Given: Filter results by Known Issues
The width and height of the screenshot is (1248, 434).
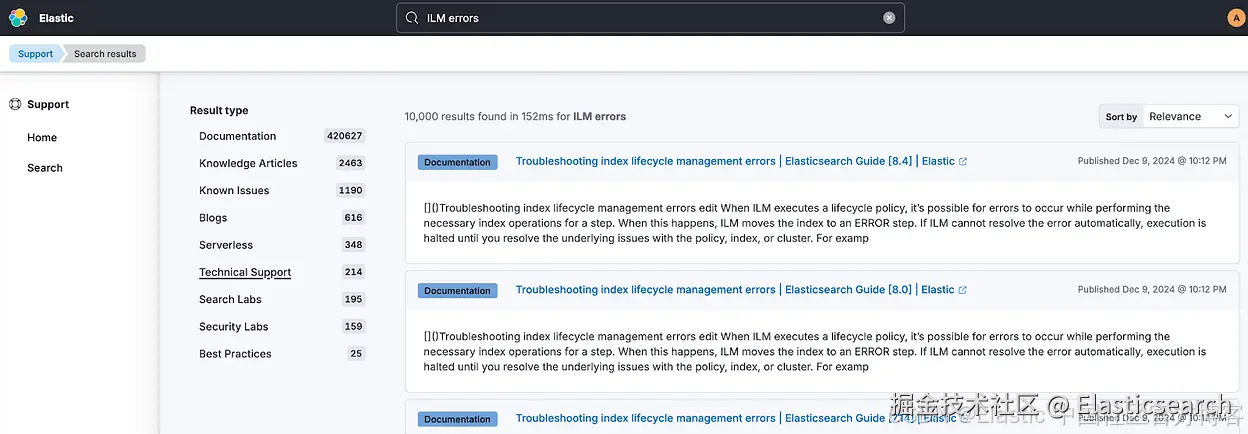Looking at the screenshot, I should [234, 190].
